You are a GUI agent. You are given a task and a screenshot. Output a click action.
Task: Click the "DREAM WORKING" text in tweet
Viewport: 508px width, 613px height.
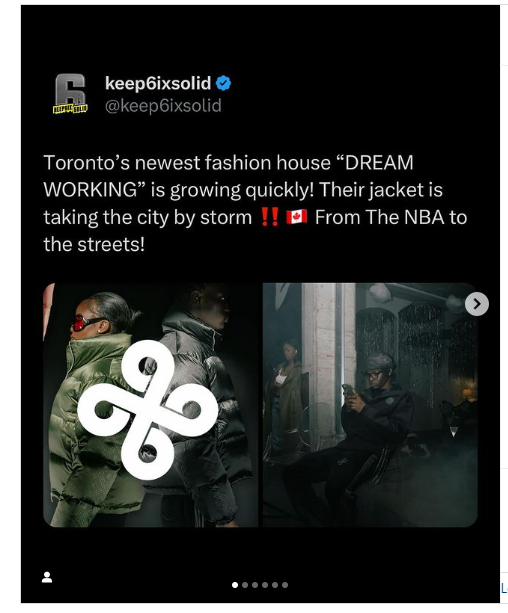(228, 176)
